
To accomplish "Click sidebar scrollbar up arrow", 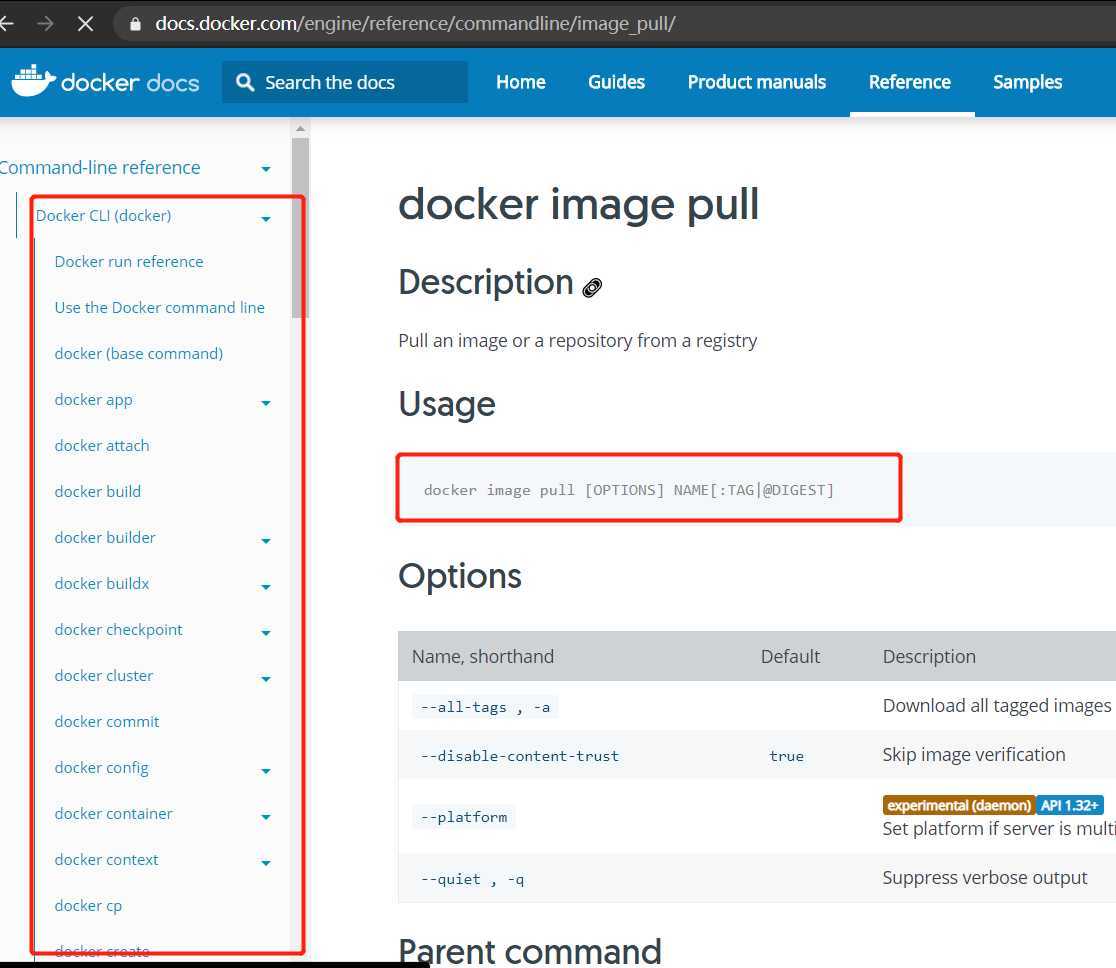I will pyautogui.click(x=300, y=129).
